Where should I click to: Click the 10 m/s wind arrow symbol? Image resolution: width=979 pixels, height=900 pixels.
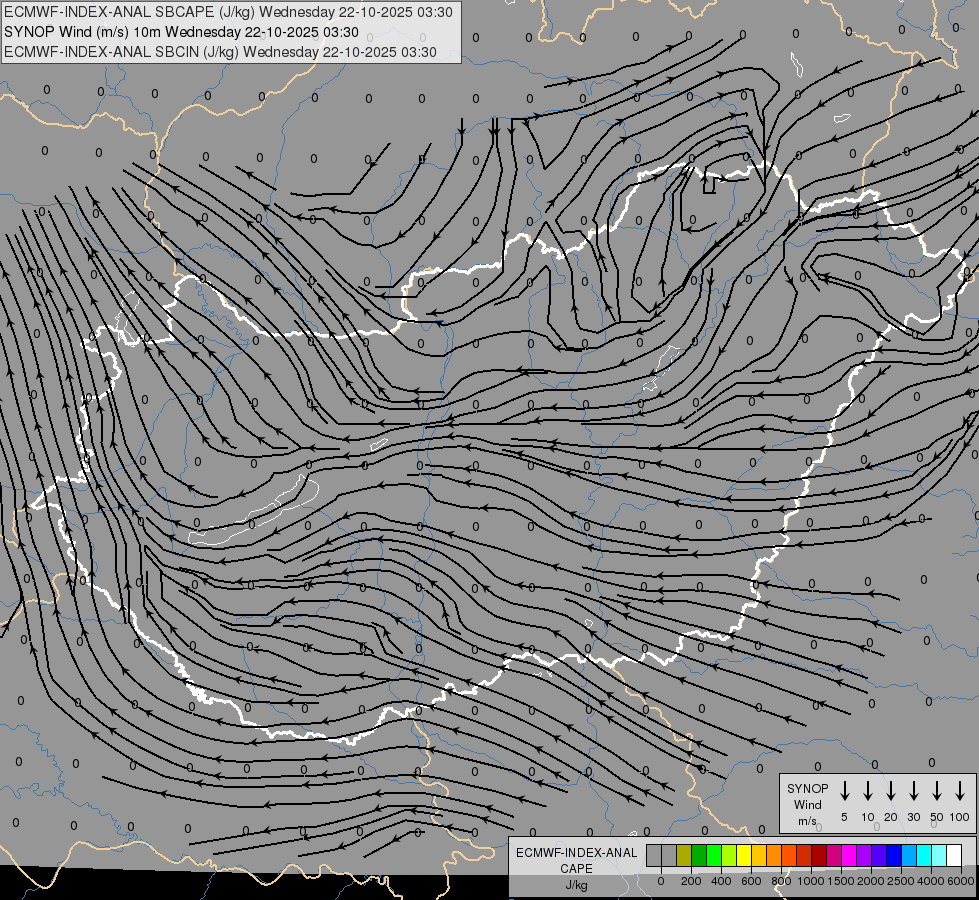[867, 791]
